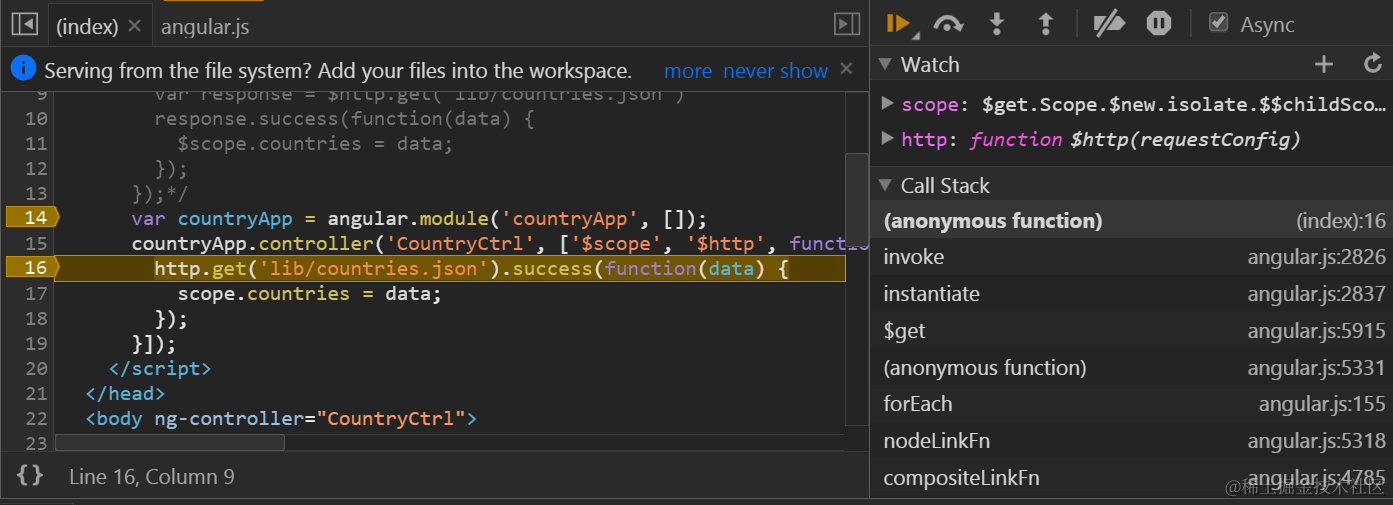This screenshot has width=1393, height=505.
Task: Toggle the file navigator sidebar icon
Action: tap(24, 24)
